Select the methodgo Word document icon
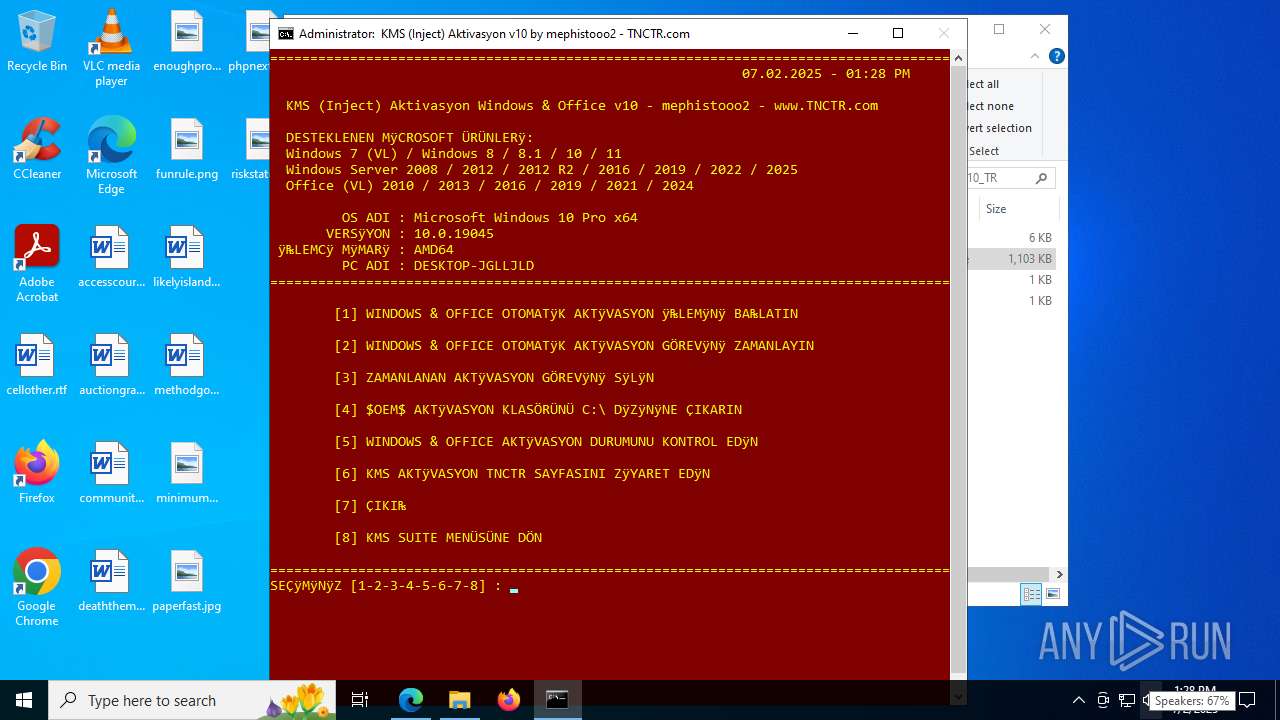Viewport: 1280px width, 720px height. click(x=186, y=365)
